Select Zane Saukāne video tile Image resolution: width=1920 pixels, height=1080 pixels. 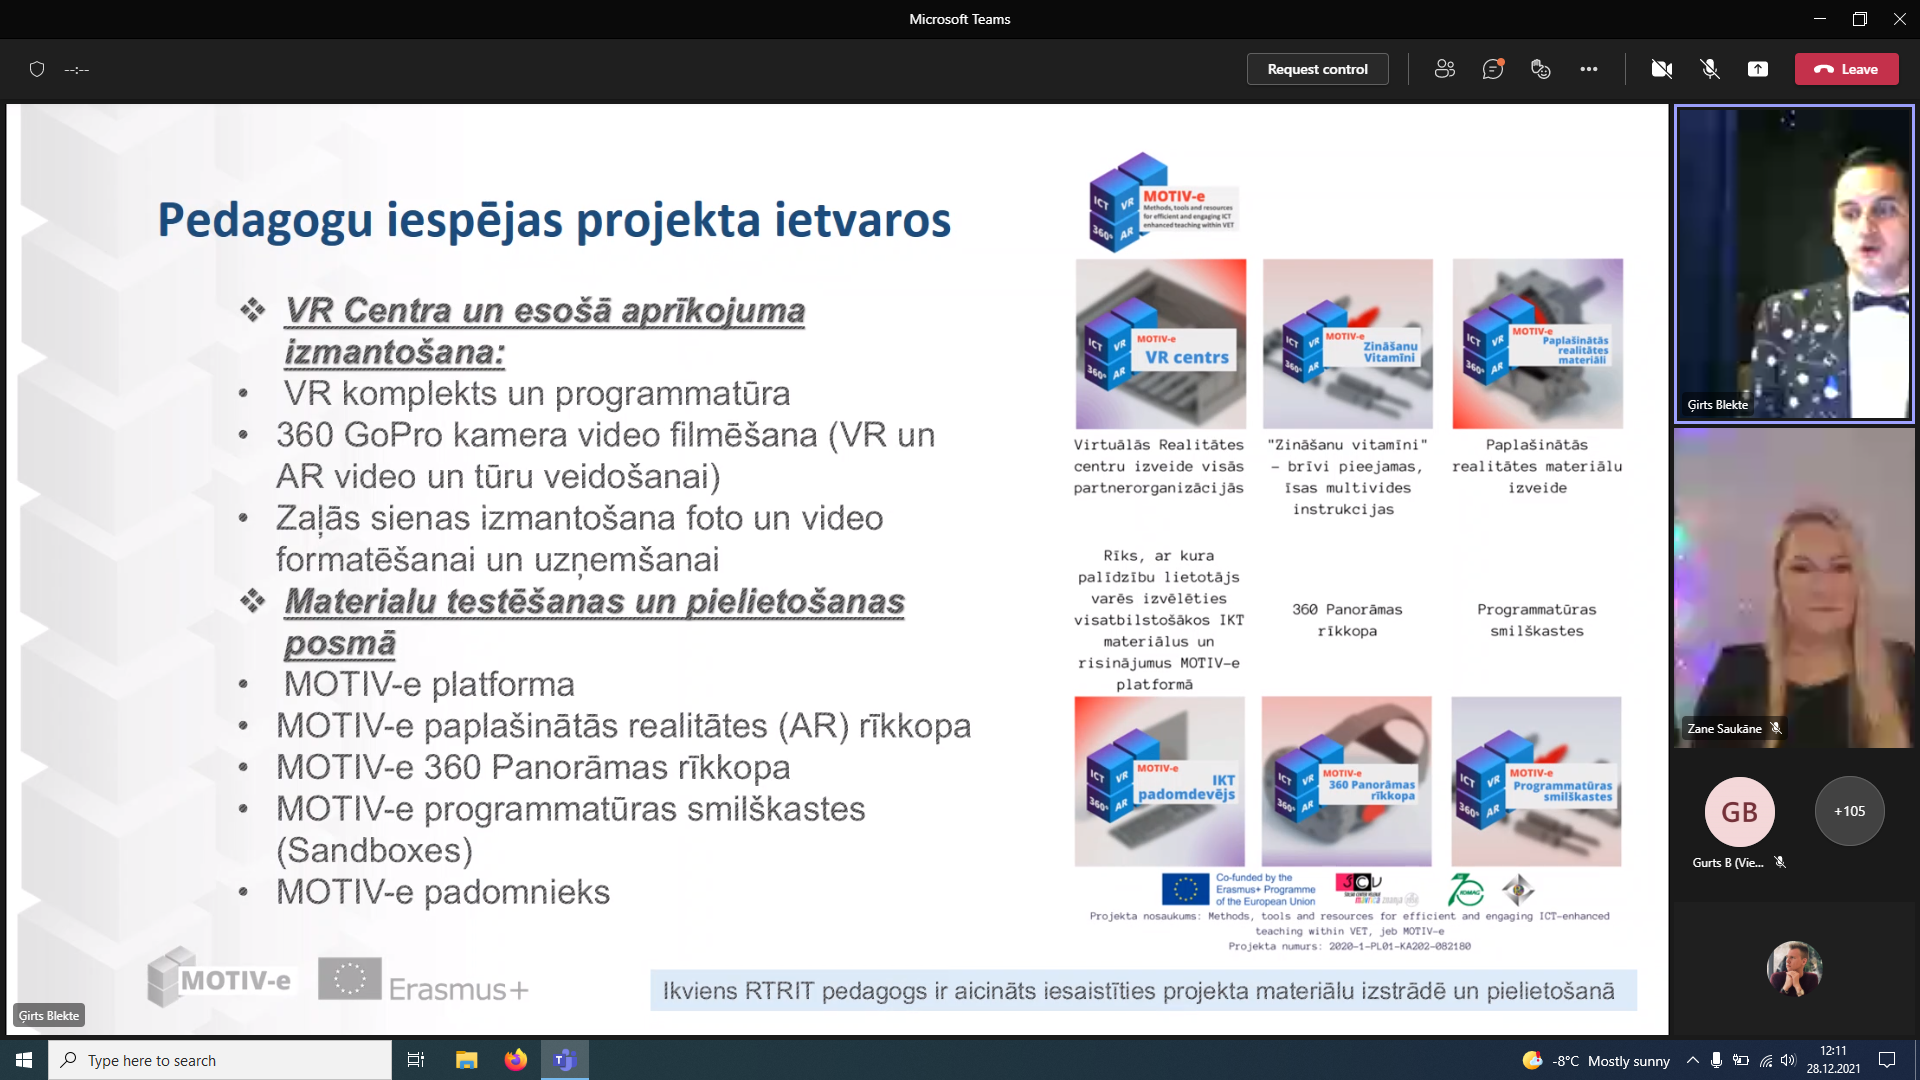pos(1794,587)
